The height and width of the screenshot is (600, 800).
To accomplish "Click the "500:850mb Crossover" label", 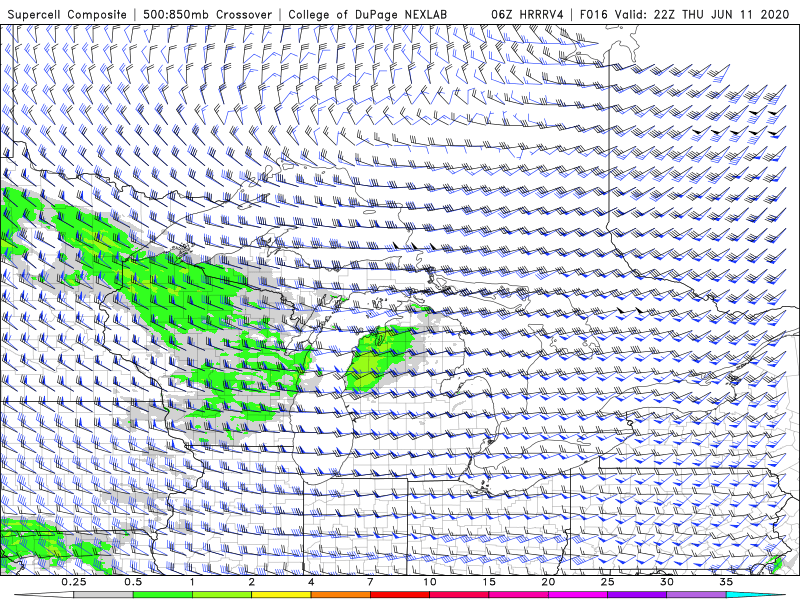I will [x=208, y=14].
